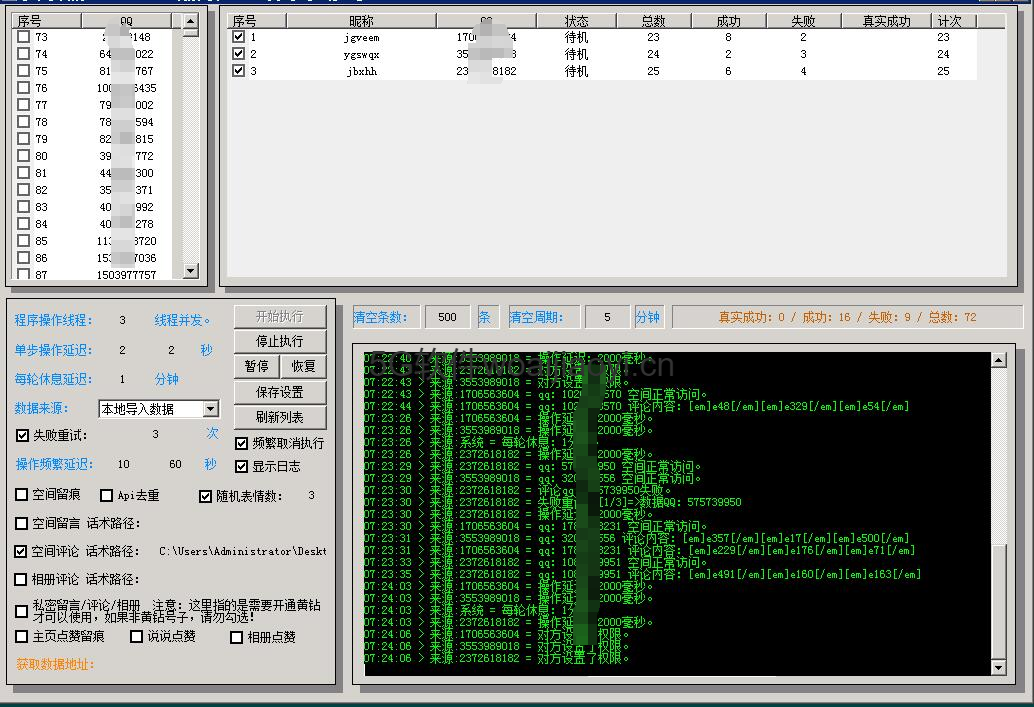Click 操作频繁延迟 value 60
Screen dimensions: 1034x707
coord(175,464)
